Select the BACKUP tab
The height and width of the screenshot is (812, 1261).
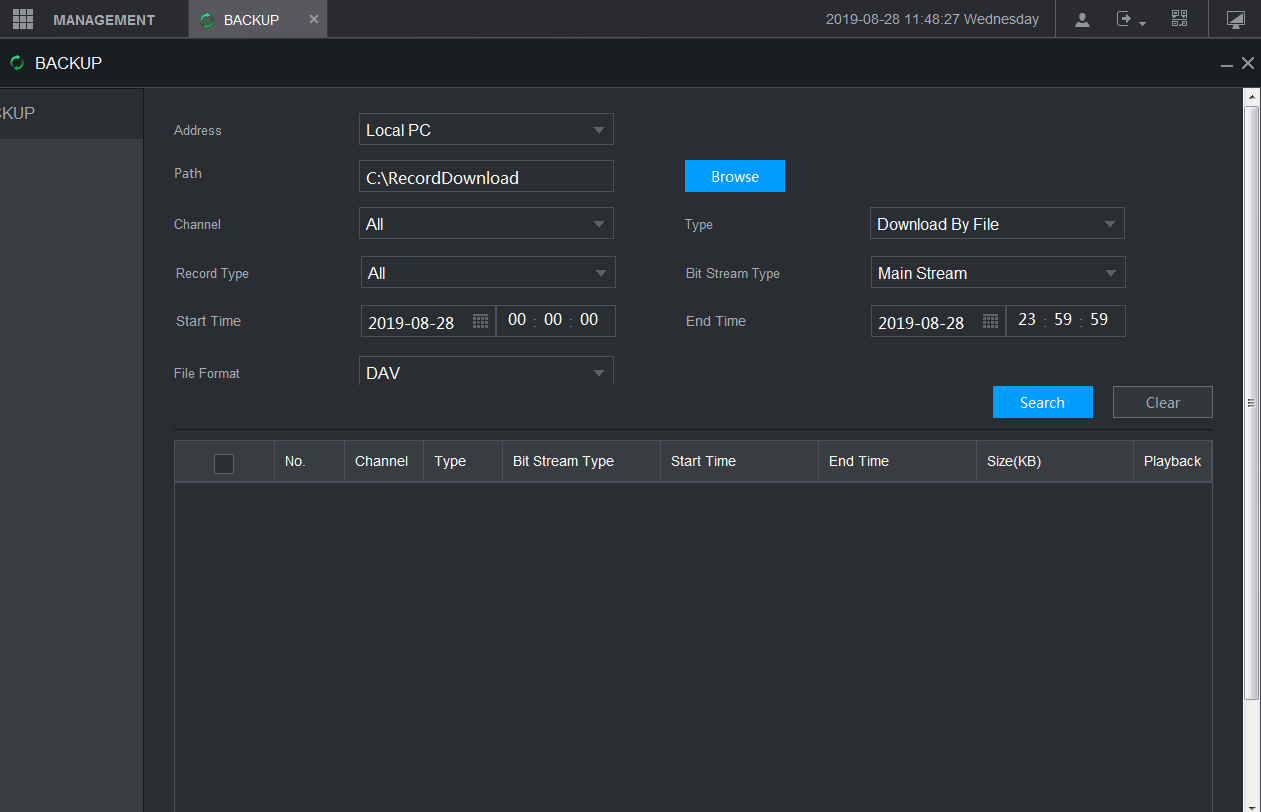pos(250,20)
